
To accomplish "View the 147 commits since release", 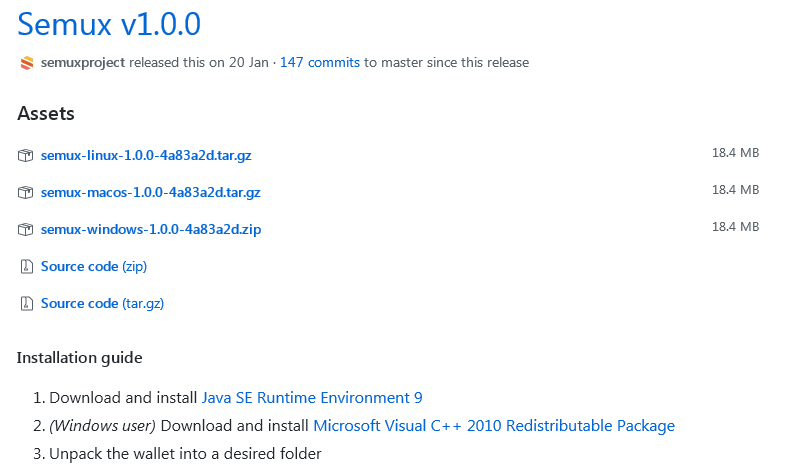I will pos(320,62).
